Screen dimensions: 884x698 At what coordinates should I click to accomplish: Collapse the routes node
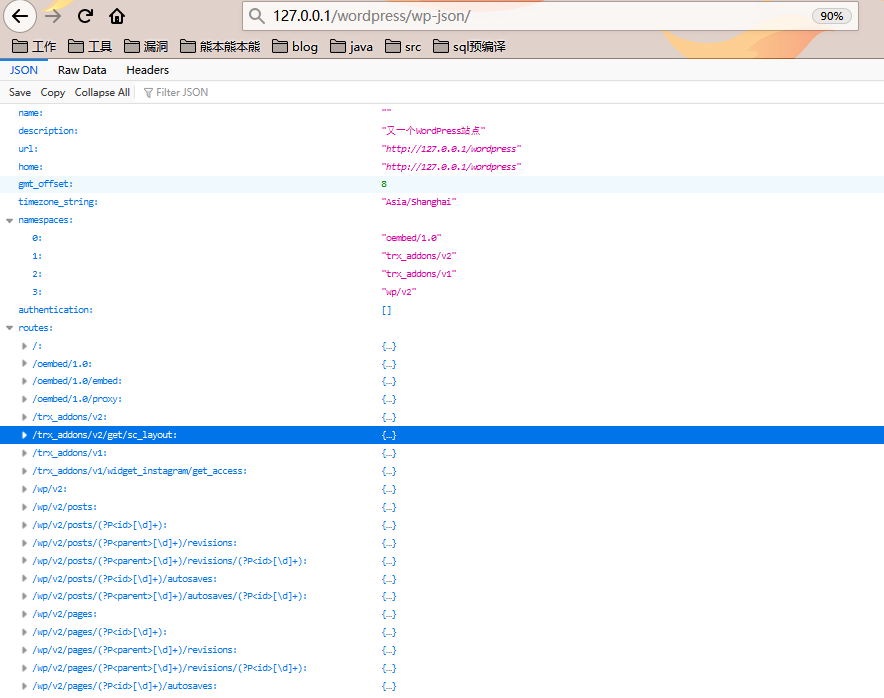(x=9, y=328)
